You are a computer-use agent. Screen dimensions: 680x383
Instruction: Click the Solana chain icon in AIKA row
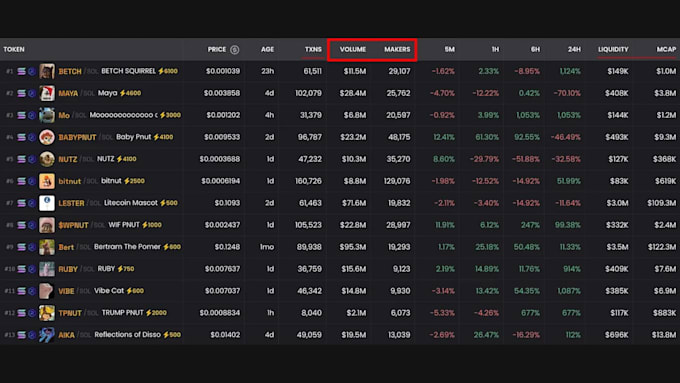click(21, 335)
